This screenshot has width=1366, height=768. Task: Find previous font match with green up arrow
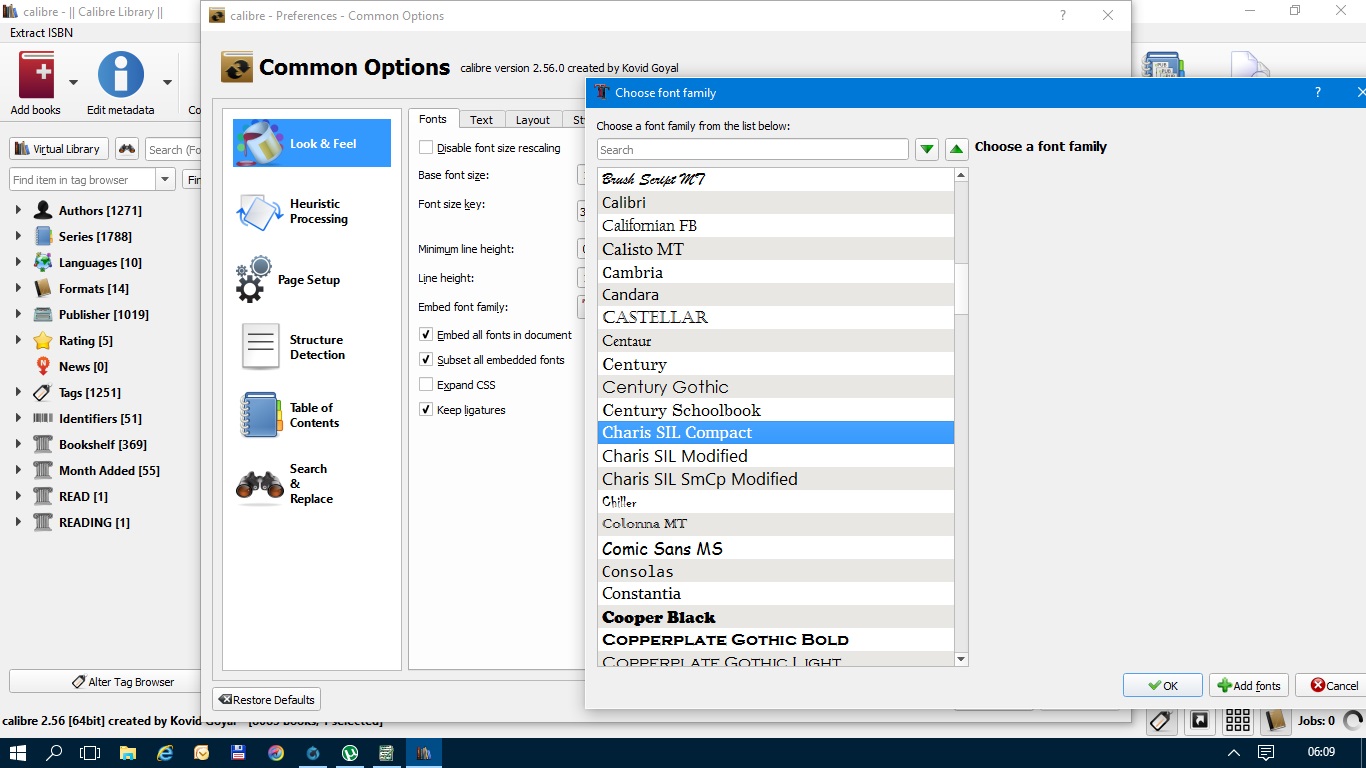coord(957,149)
